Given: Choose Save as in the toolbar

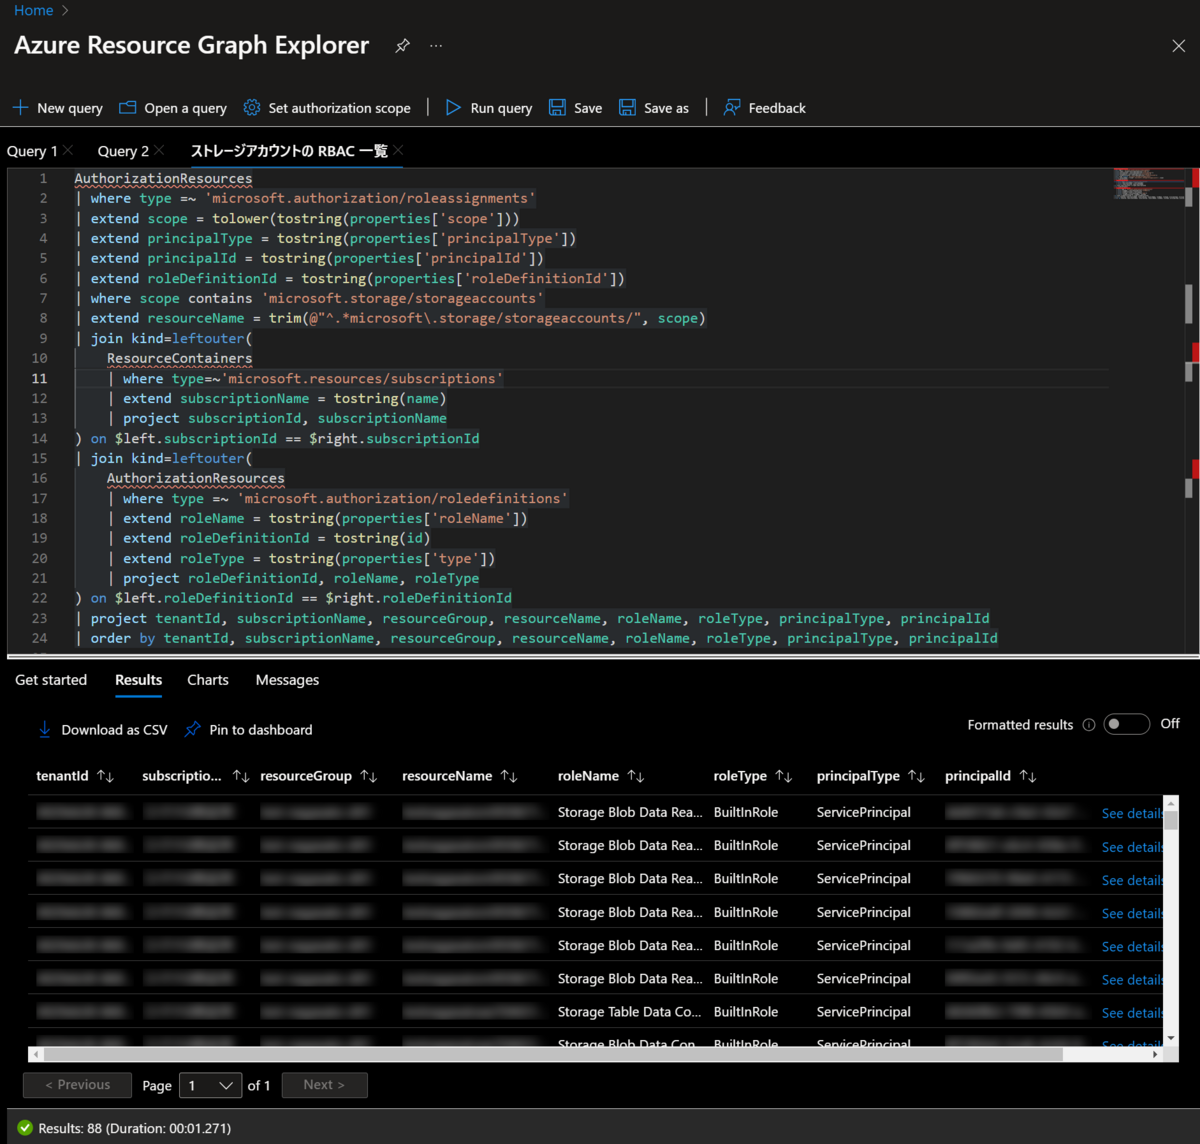Looking at the screenshot, I should click(x=654, y=108).
